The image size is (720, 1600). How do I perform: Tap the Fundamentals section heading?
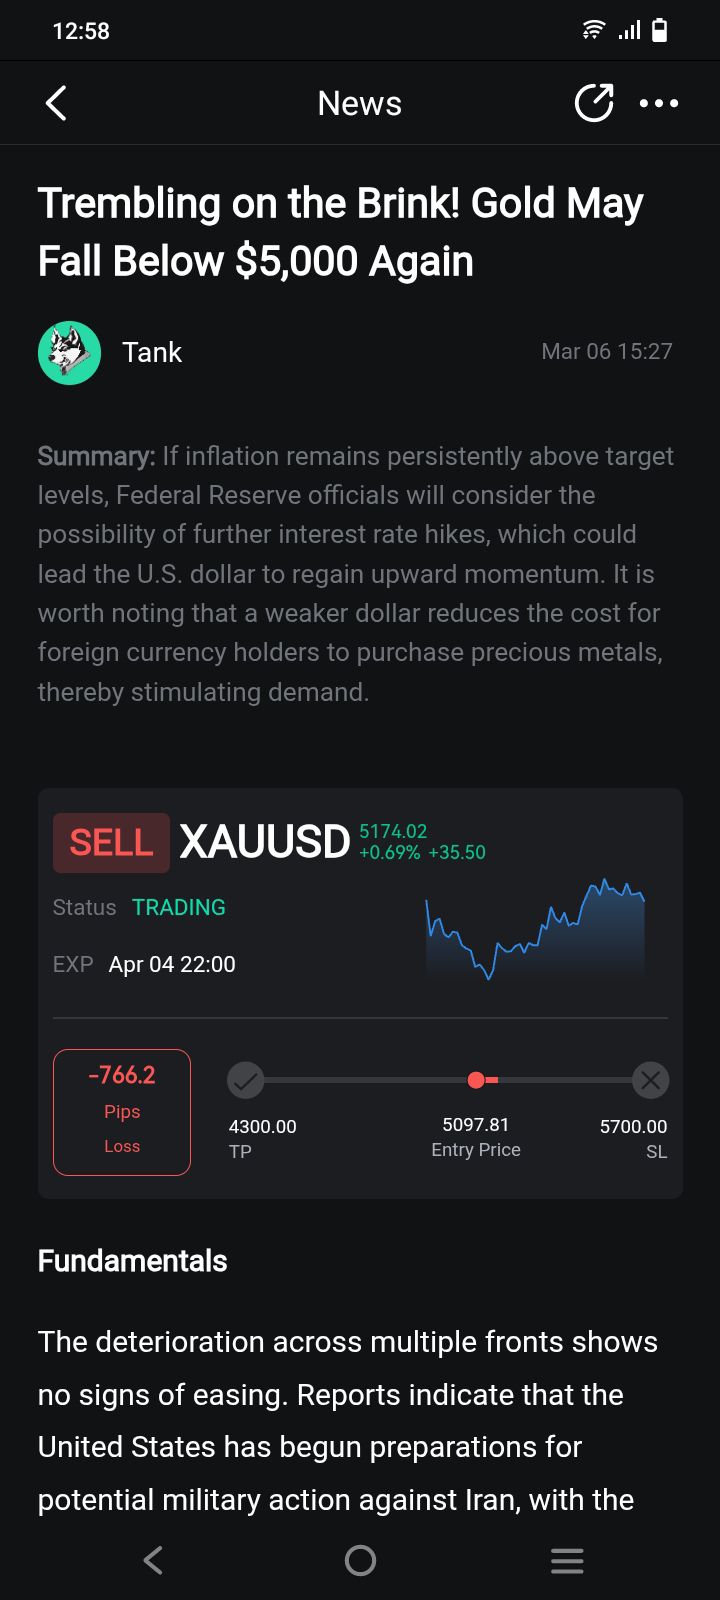[x=133, y=1261]
